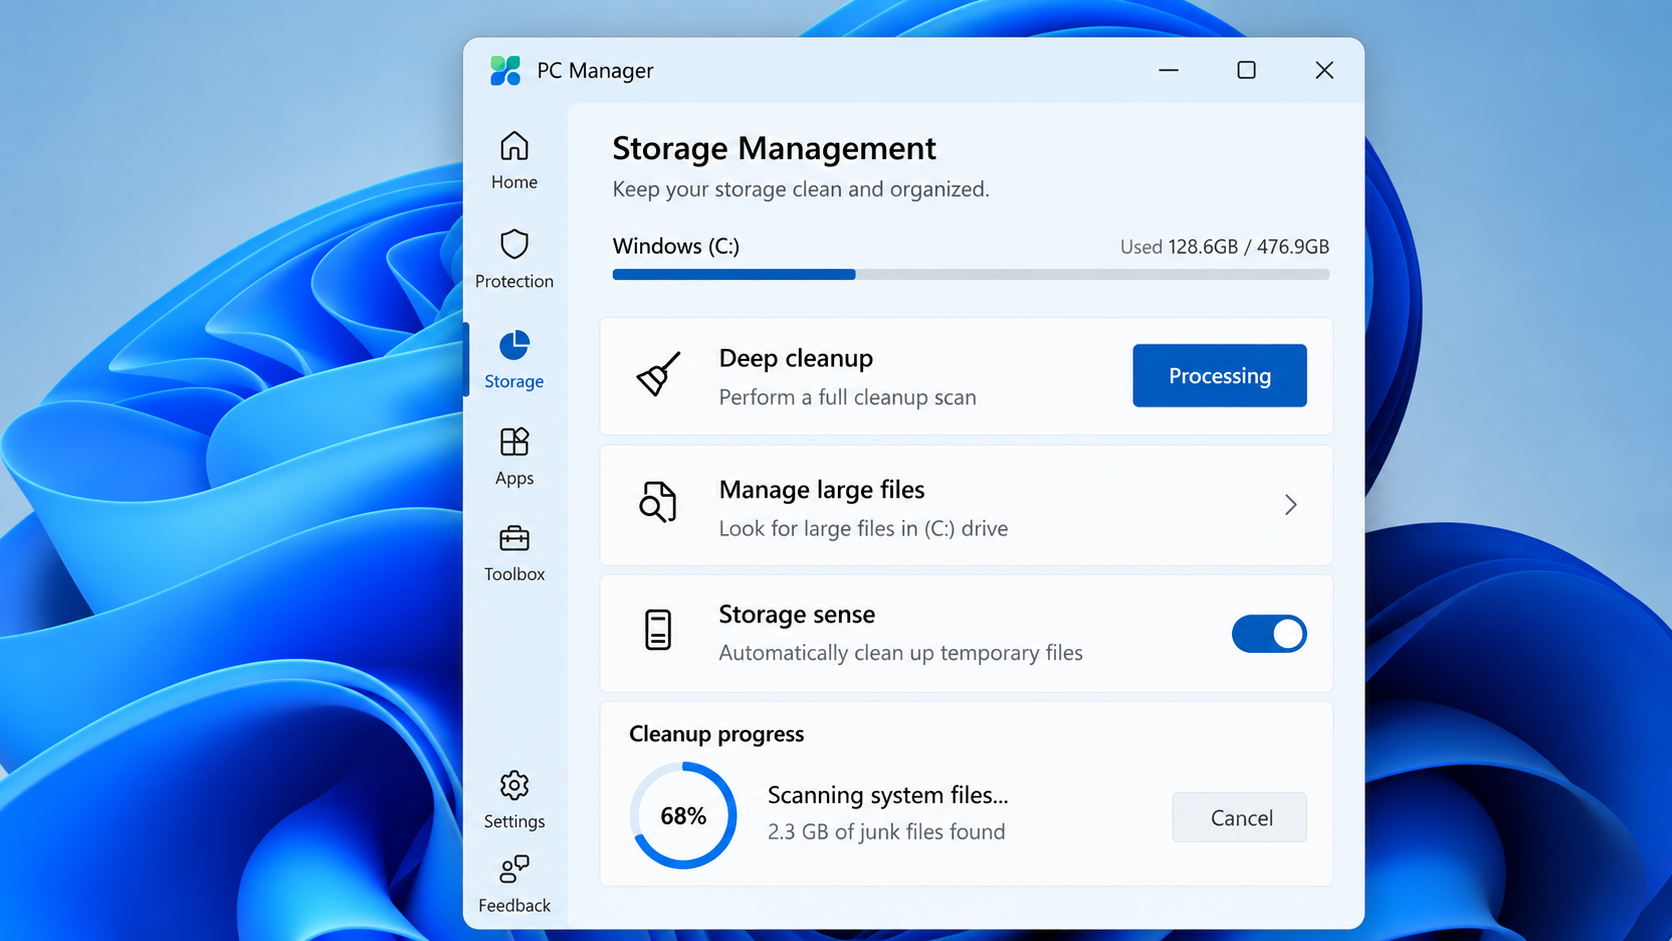This screenshot has height=941, width=1672.
Task: Maximize the PC Manager window
Action: click(1246, 70)
